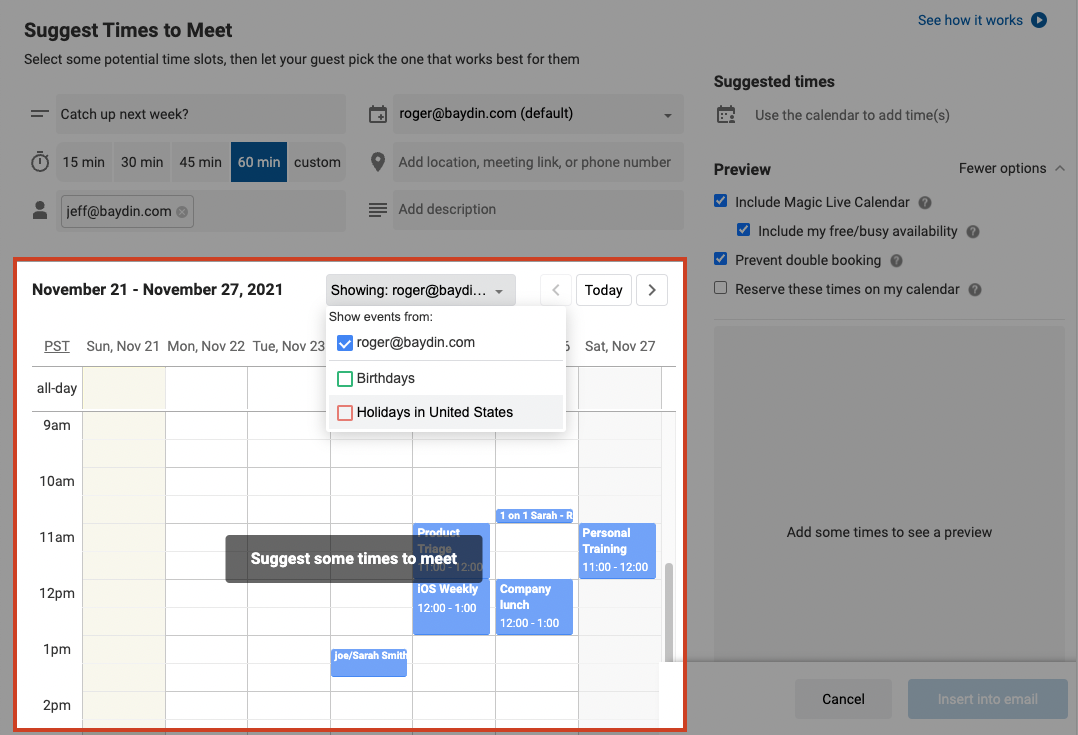Click Sun, Nov 21 column header
The image size is (1078, 735).
click(123, 346)
